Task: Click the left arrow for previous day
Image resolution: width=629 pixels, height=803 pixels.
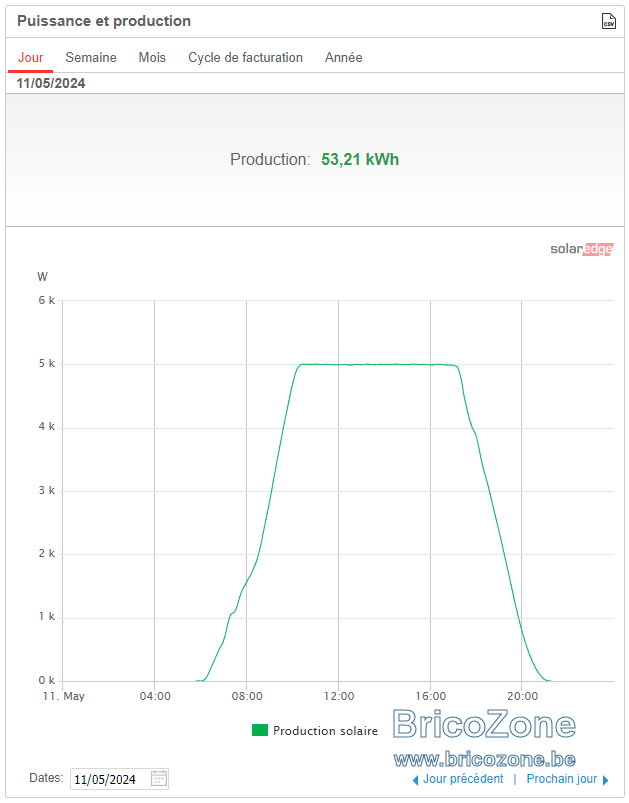Action: pyautogui.click(x=415, y=780)
